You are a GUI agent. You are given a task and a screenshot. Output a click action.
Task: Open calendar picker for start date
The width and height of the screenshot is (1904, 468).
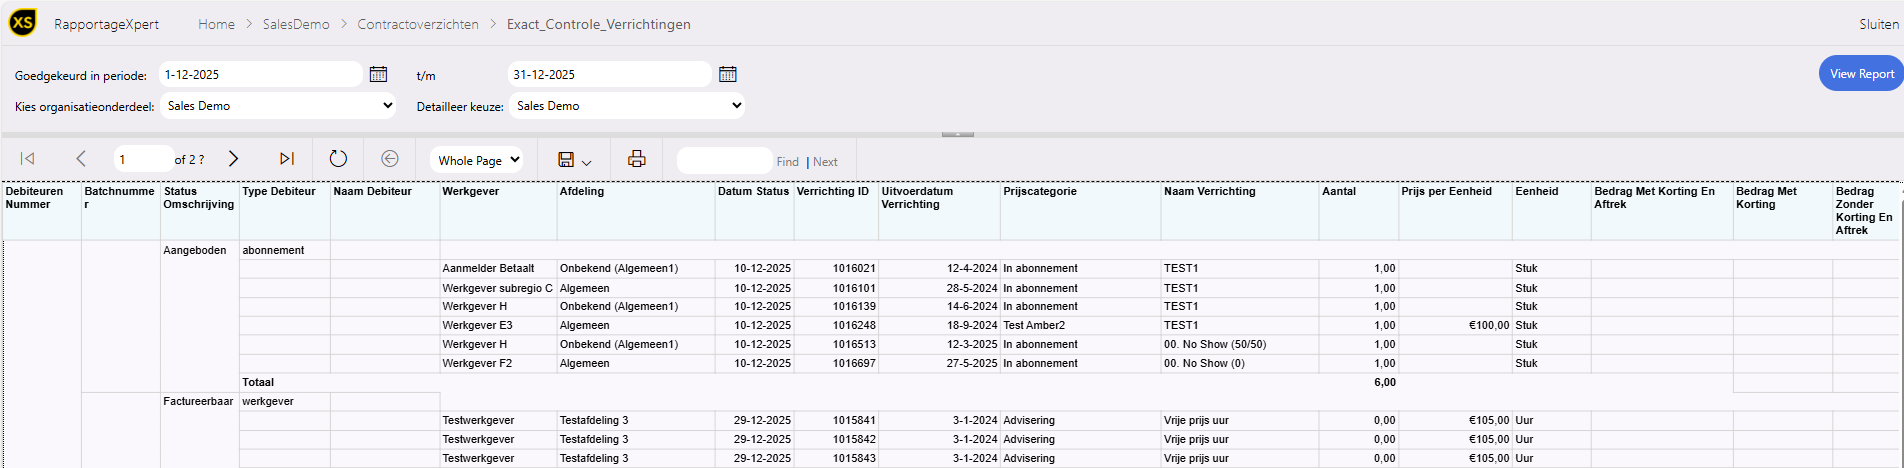click(x=378, y=74)
